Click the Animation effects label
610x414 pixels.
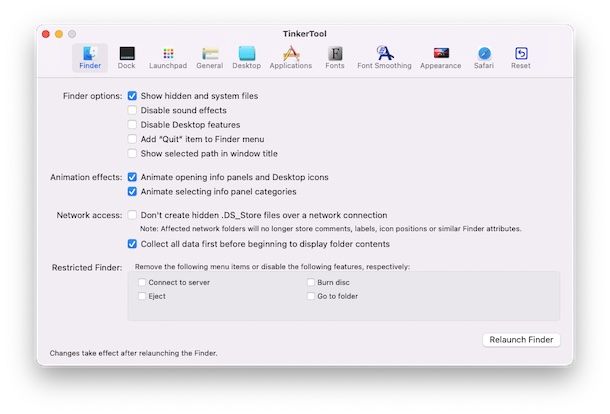(x=86, y=177)
